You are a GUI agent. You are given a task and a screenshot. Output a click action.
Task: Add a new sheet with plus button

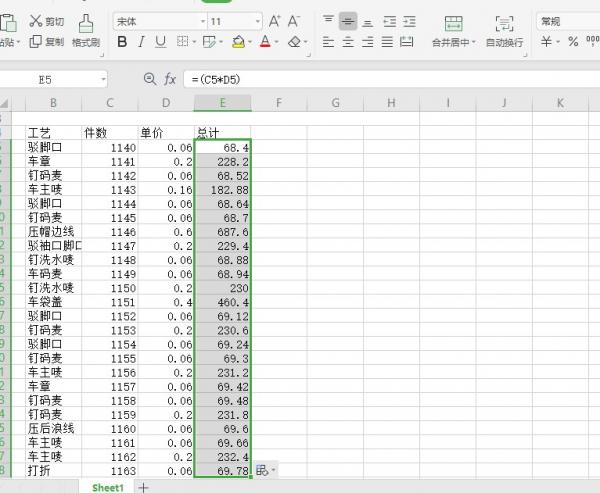click(x=143, y=487)
